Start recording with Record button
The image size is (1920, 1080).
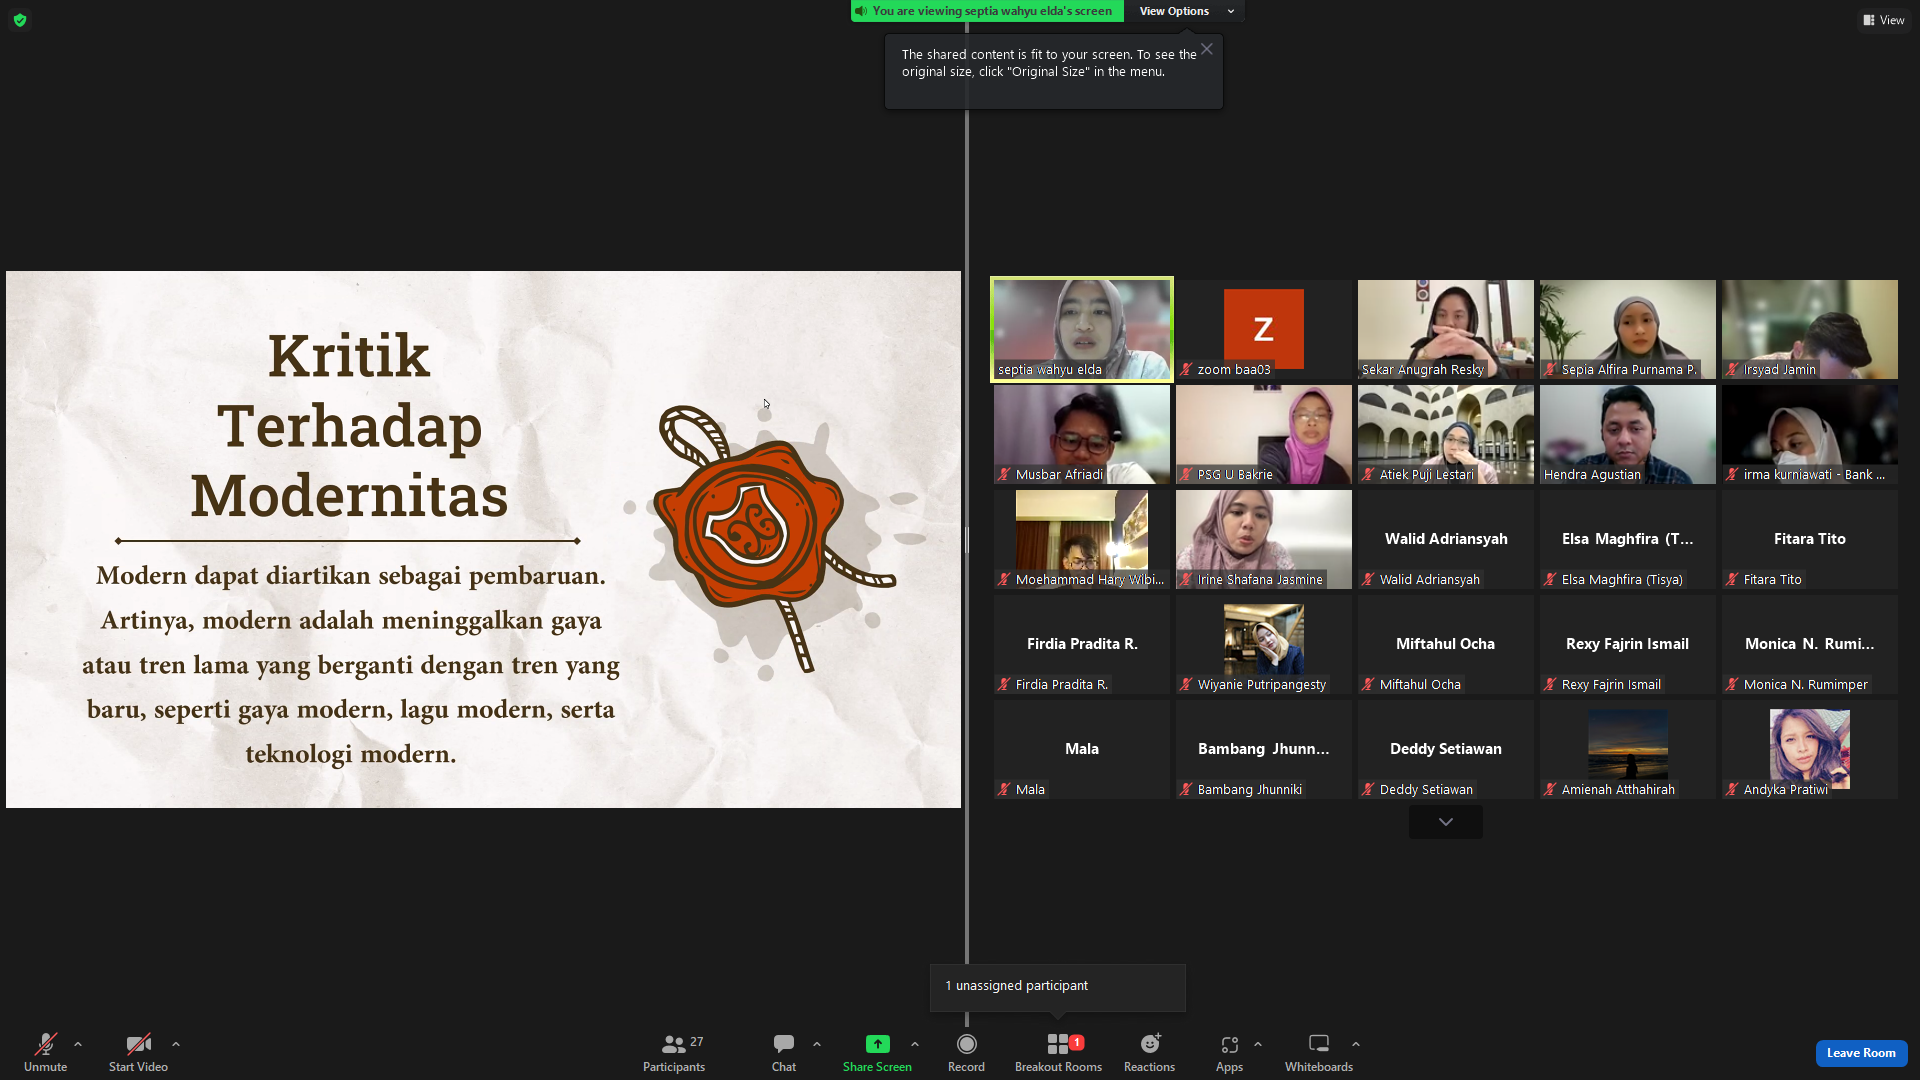pyautogui.click(x=966, y=1052)
